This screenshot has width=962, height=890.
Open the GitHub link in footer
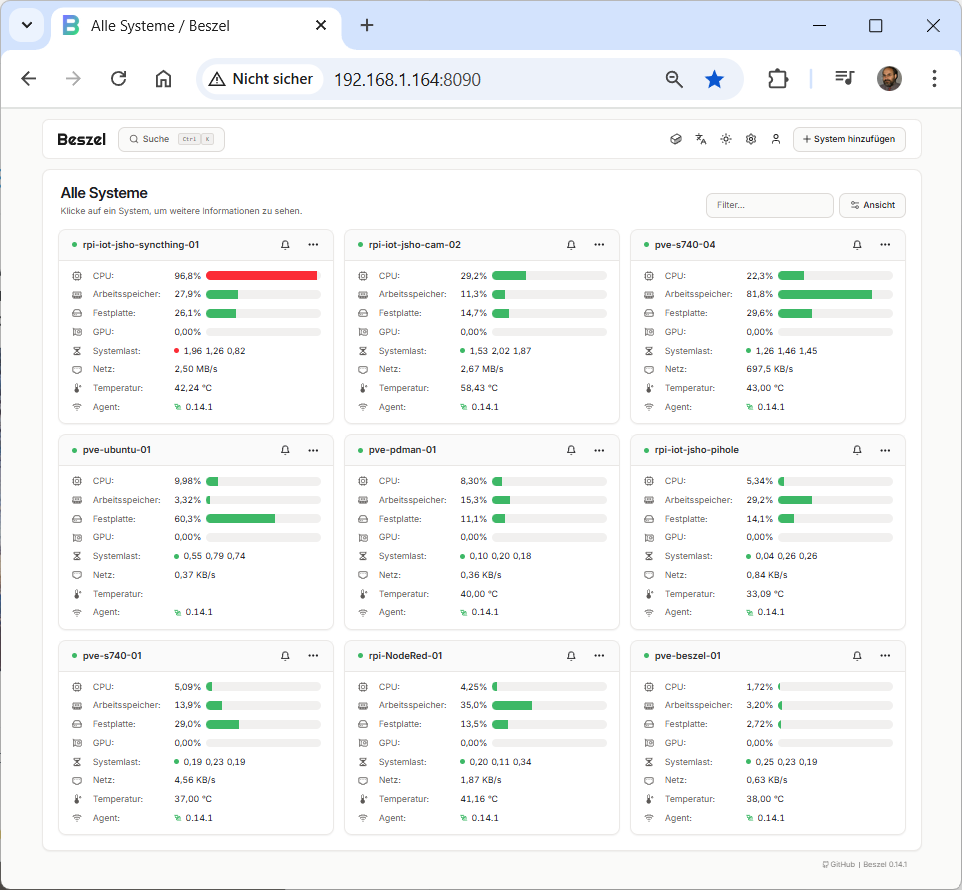click(x=841, y=864)
